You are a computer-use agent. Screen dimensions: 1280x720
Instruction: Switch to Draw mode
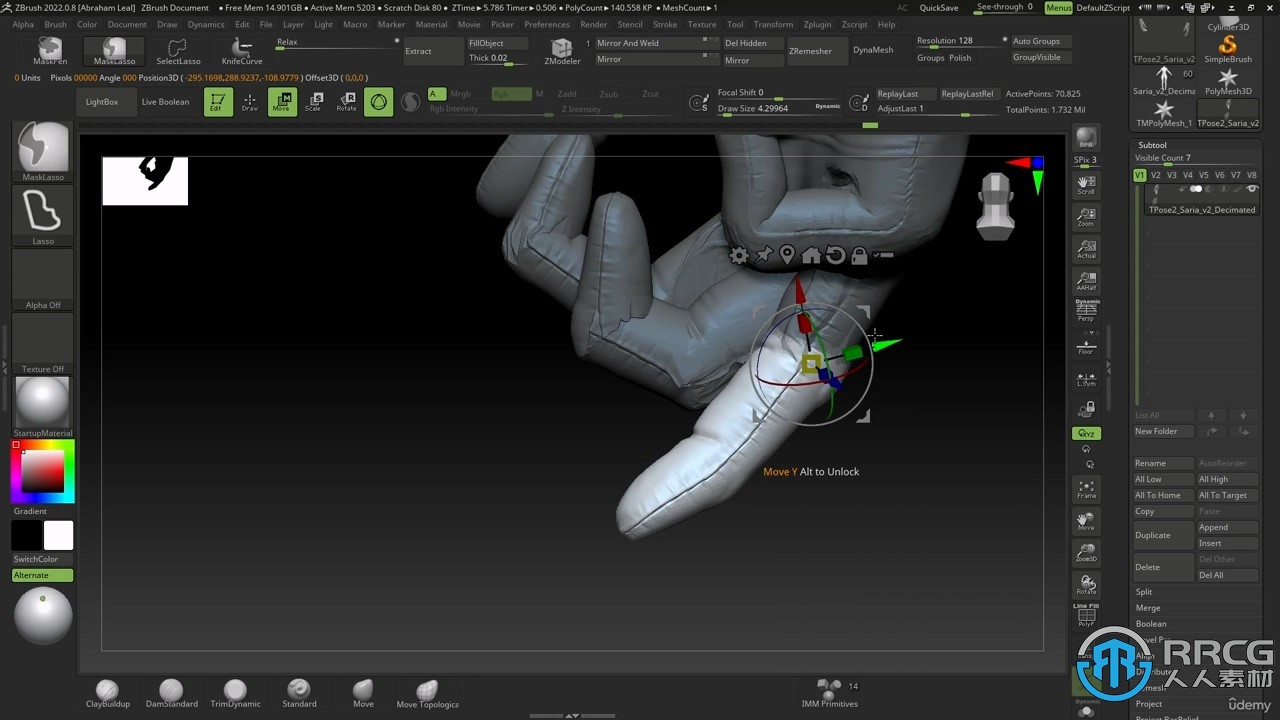250,101
